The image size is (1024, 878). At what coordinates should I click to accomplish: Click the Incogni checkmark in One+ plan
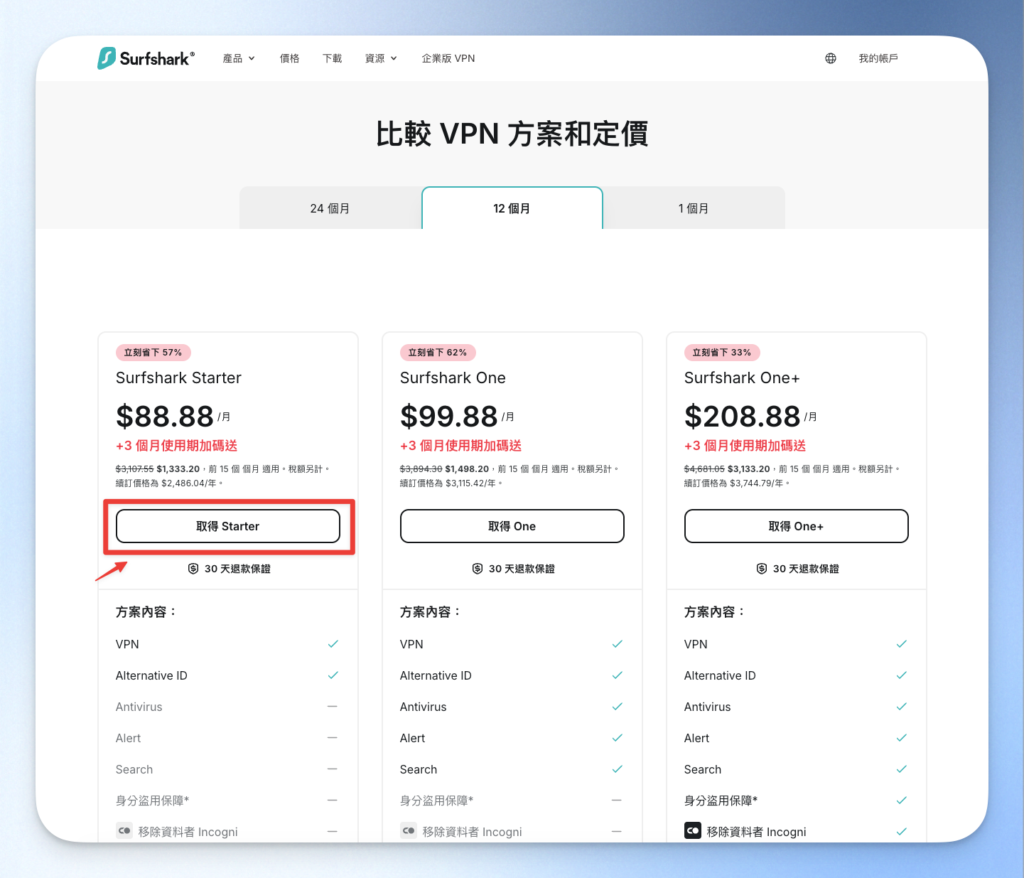[901, 832]
